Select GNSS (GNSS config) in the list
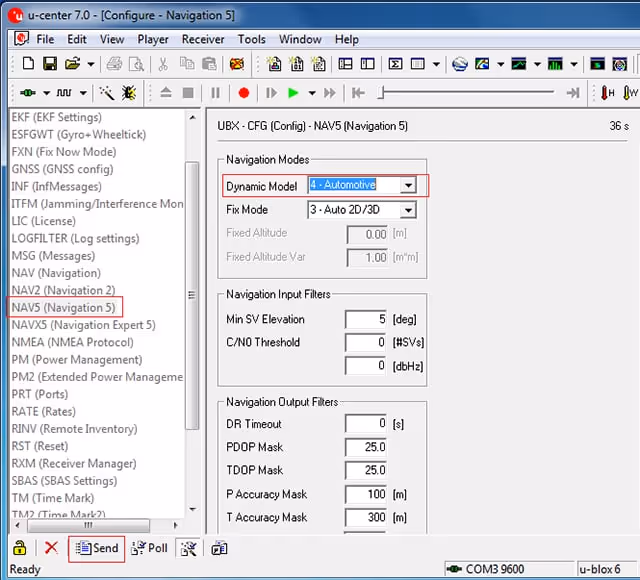The height and width of the screenshot is (580, 640). coord(62,169)
